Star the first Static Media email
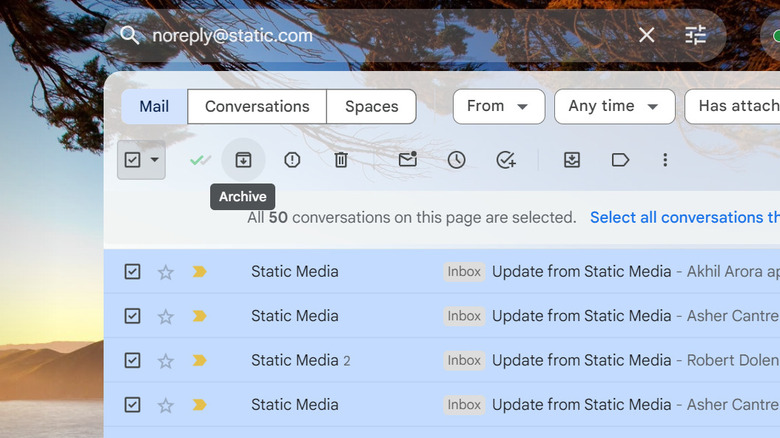 pyautogui.click(x=166, y=272)
